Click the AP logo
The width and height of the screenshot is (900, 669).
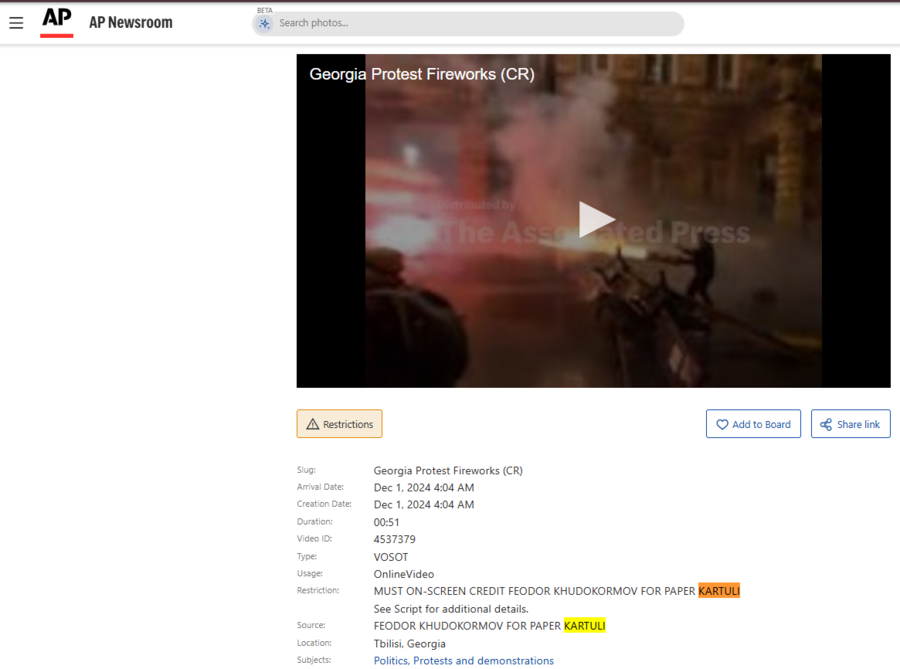tap(56, 22)
